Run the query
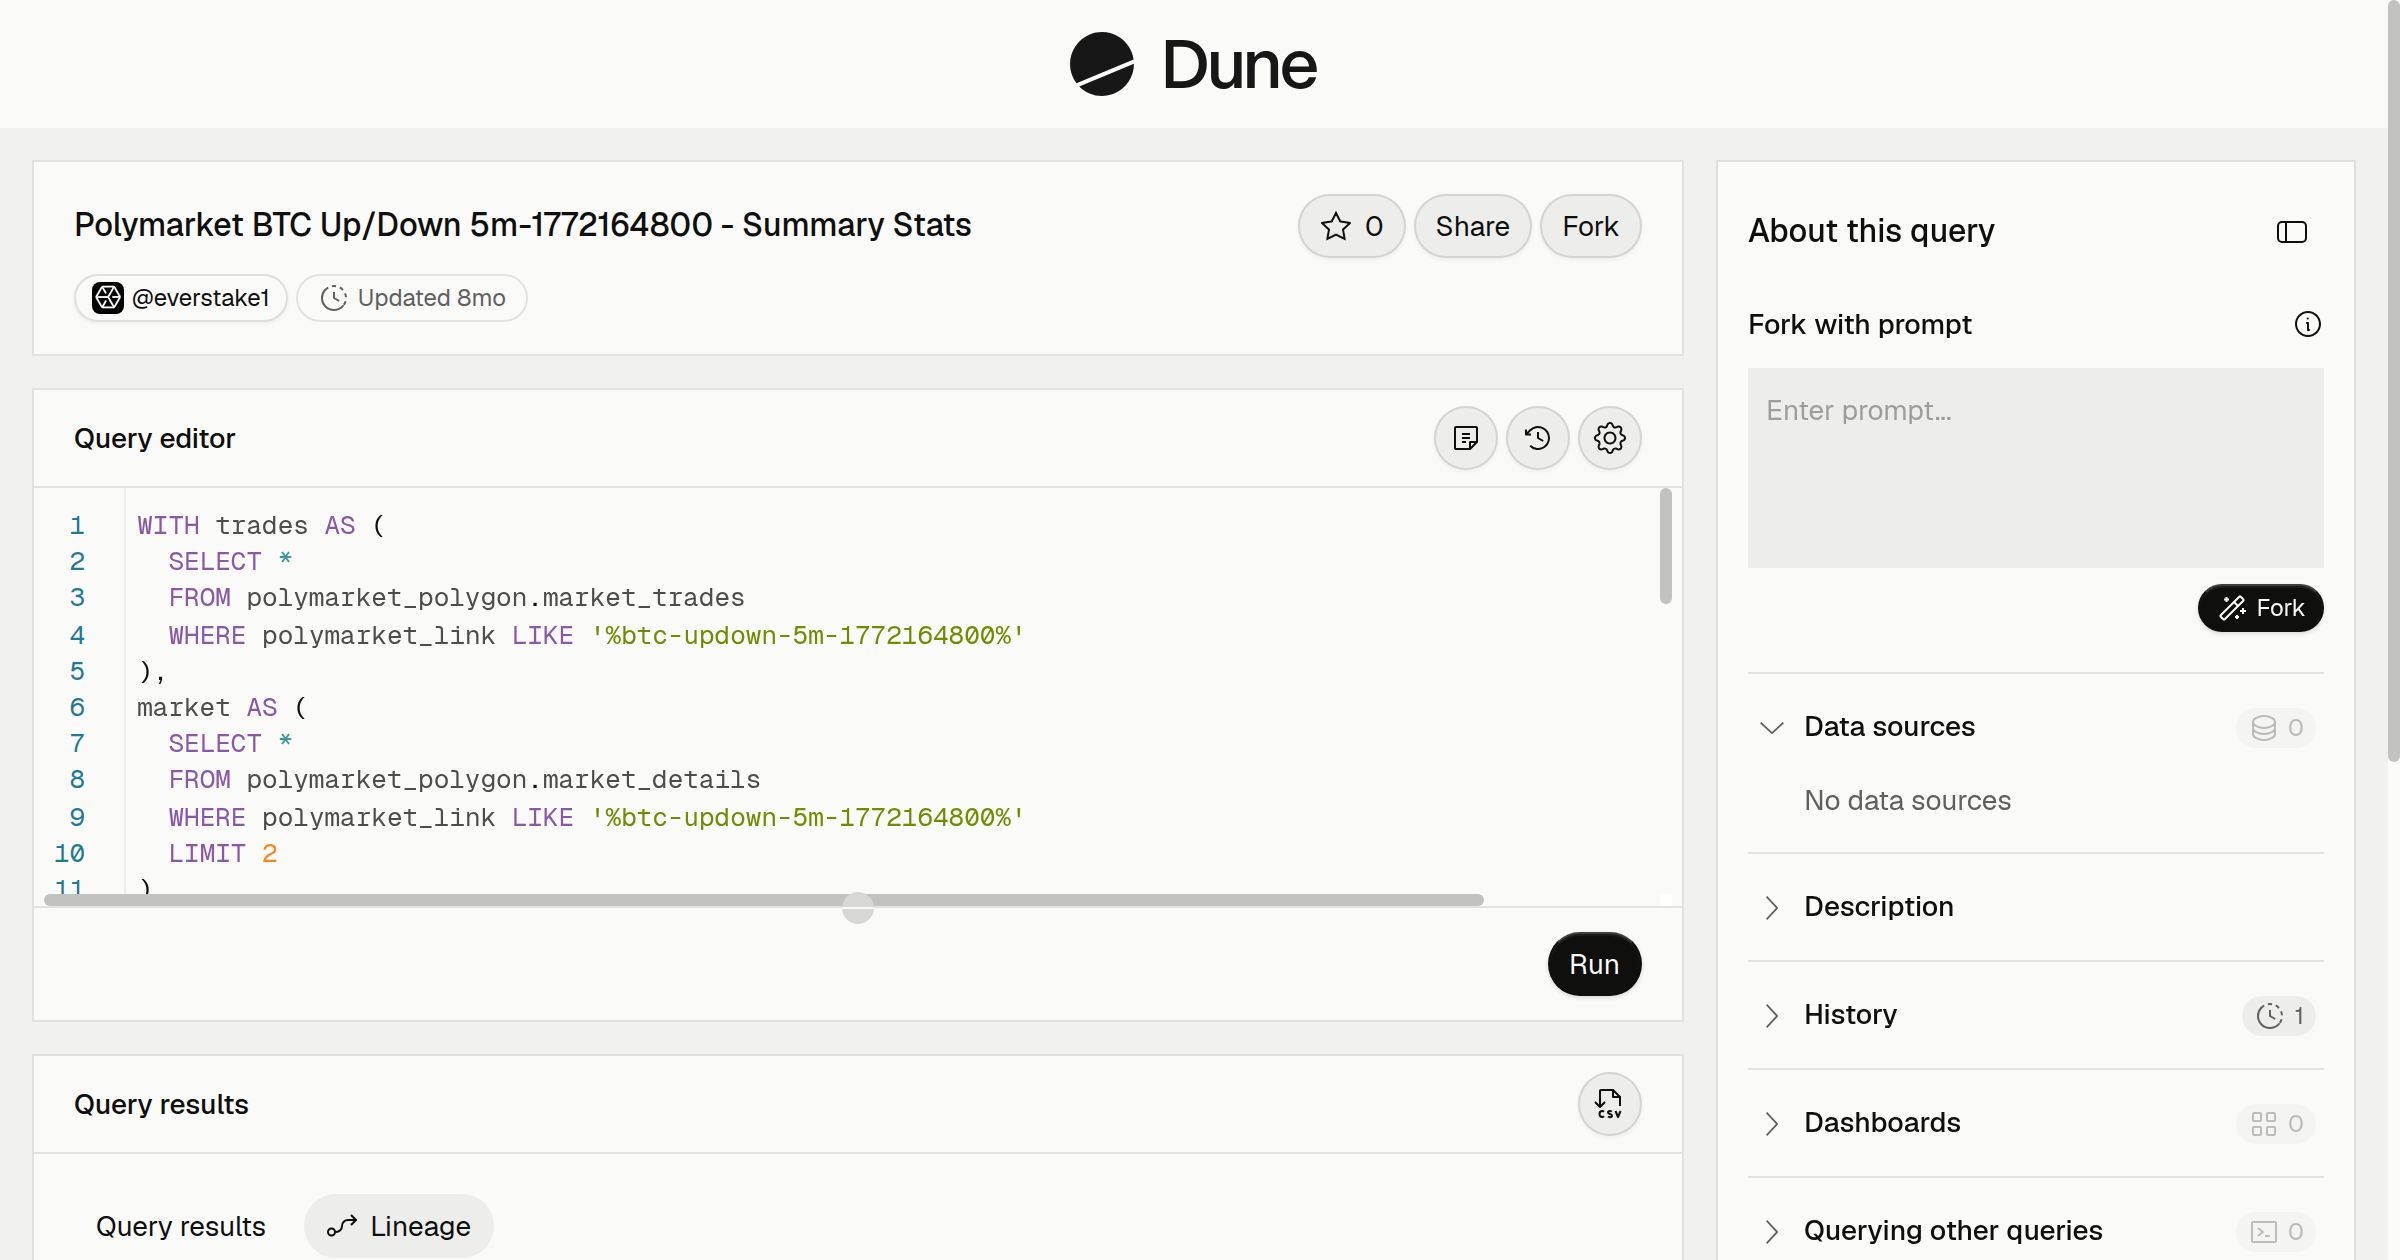This screenshot has width=2400, height=1260. (1594, 964)
